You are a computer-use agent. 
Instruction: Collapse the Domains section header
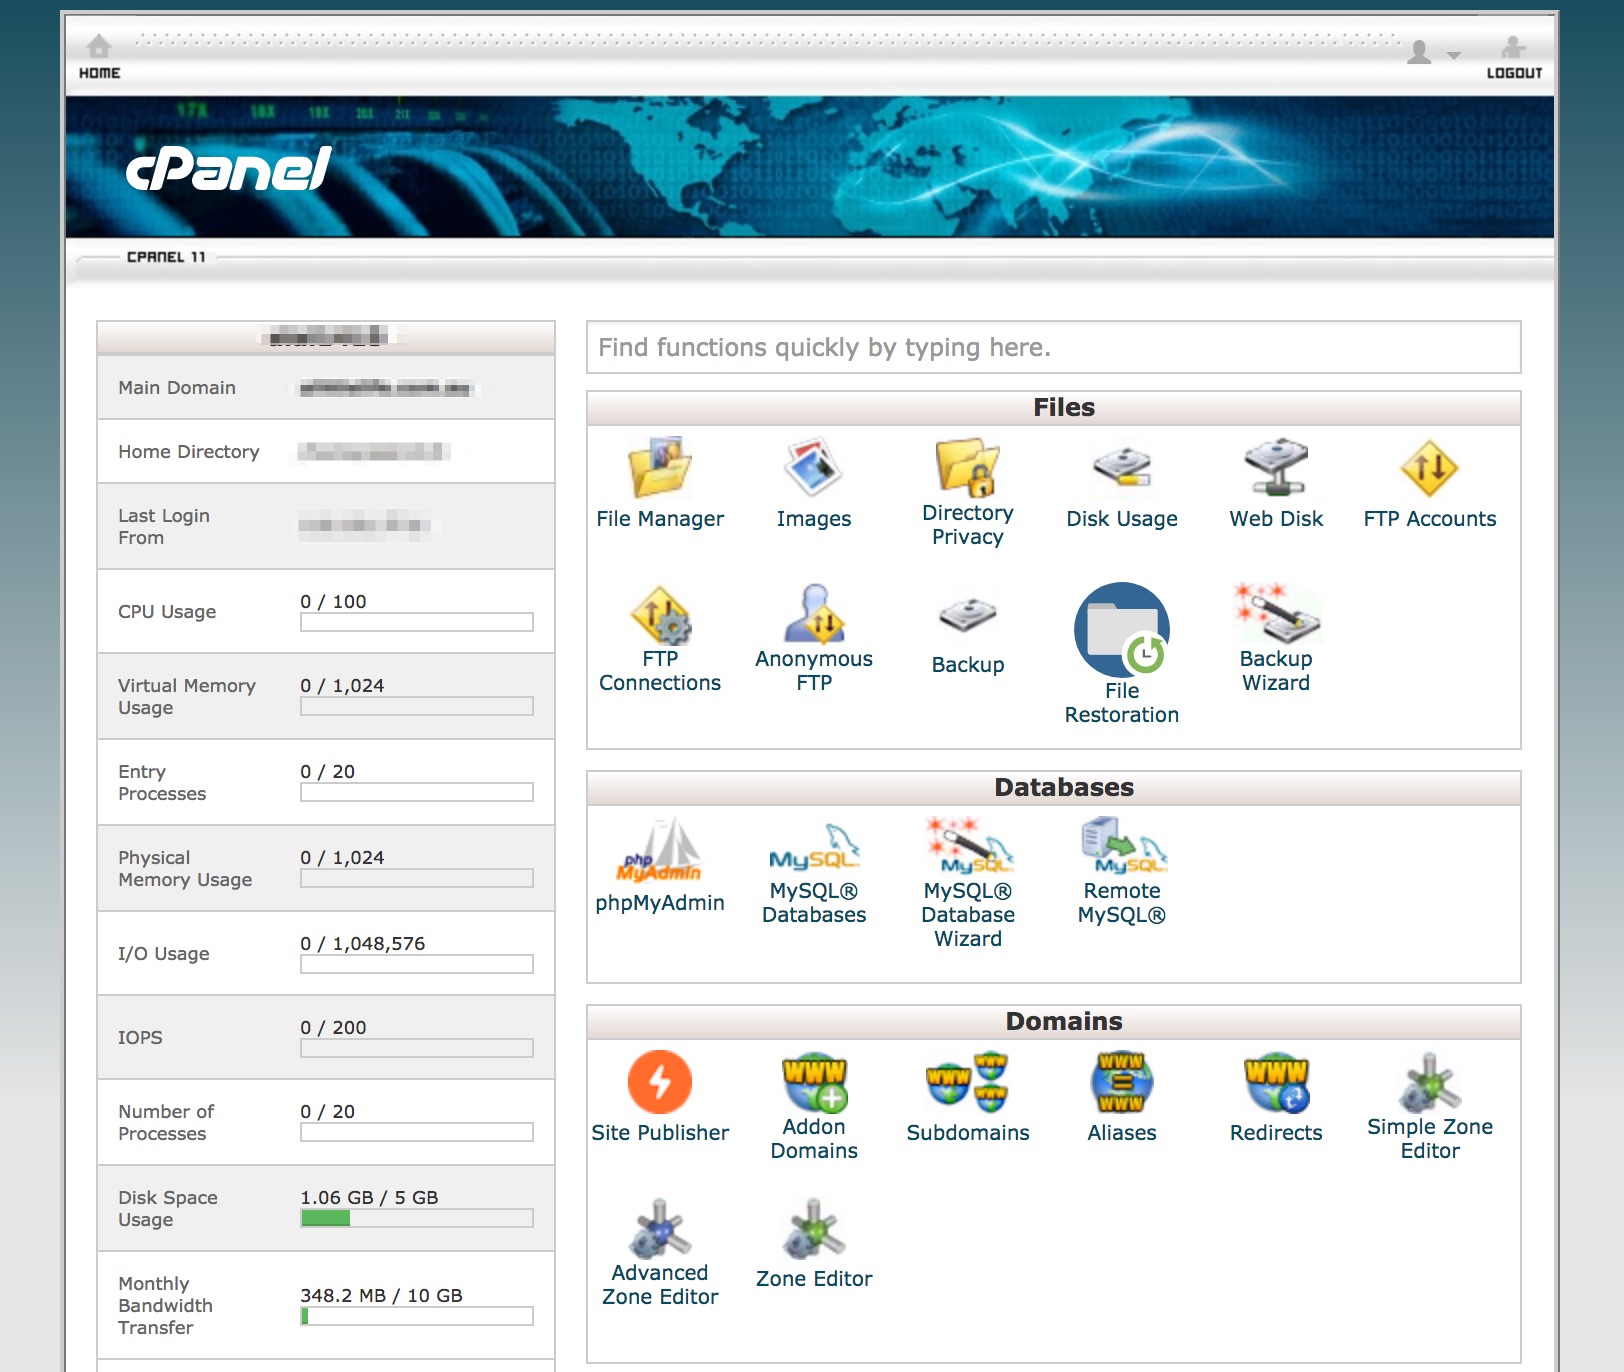click(x=1054, y=1021)
